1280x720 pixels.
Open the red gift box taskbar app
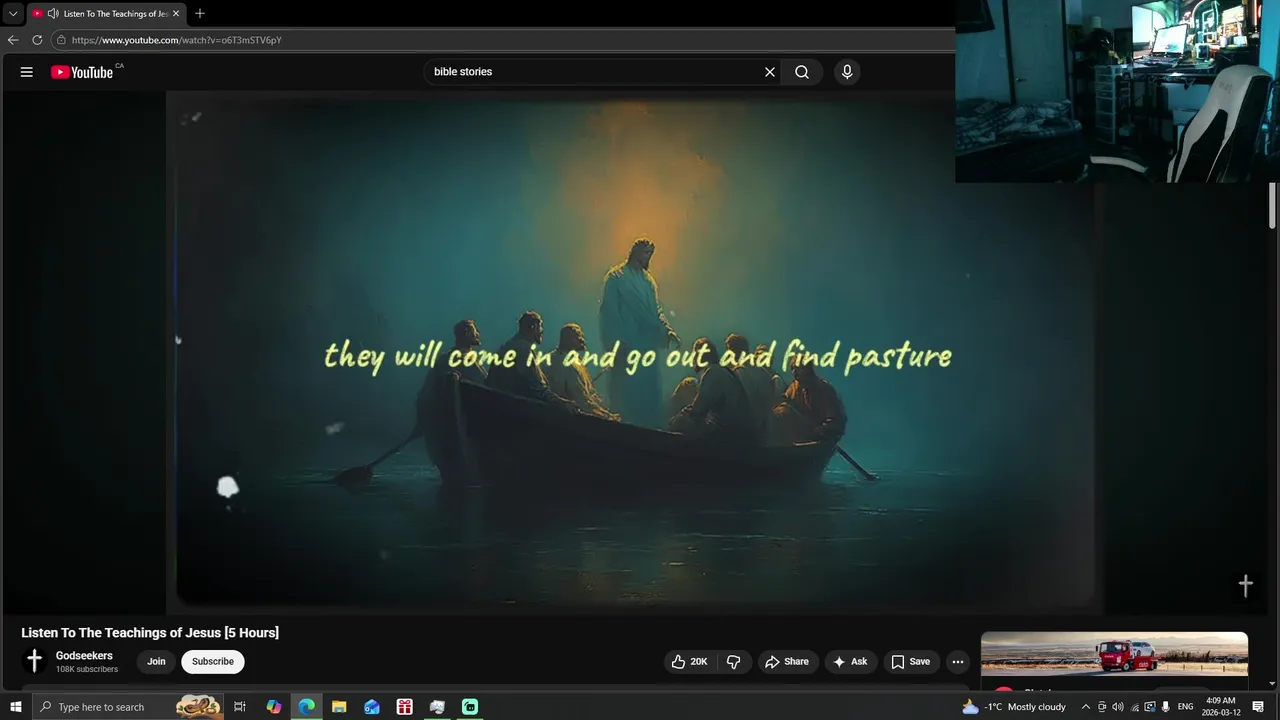tap(405, 707)
